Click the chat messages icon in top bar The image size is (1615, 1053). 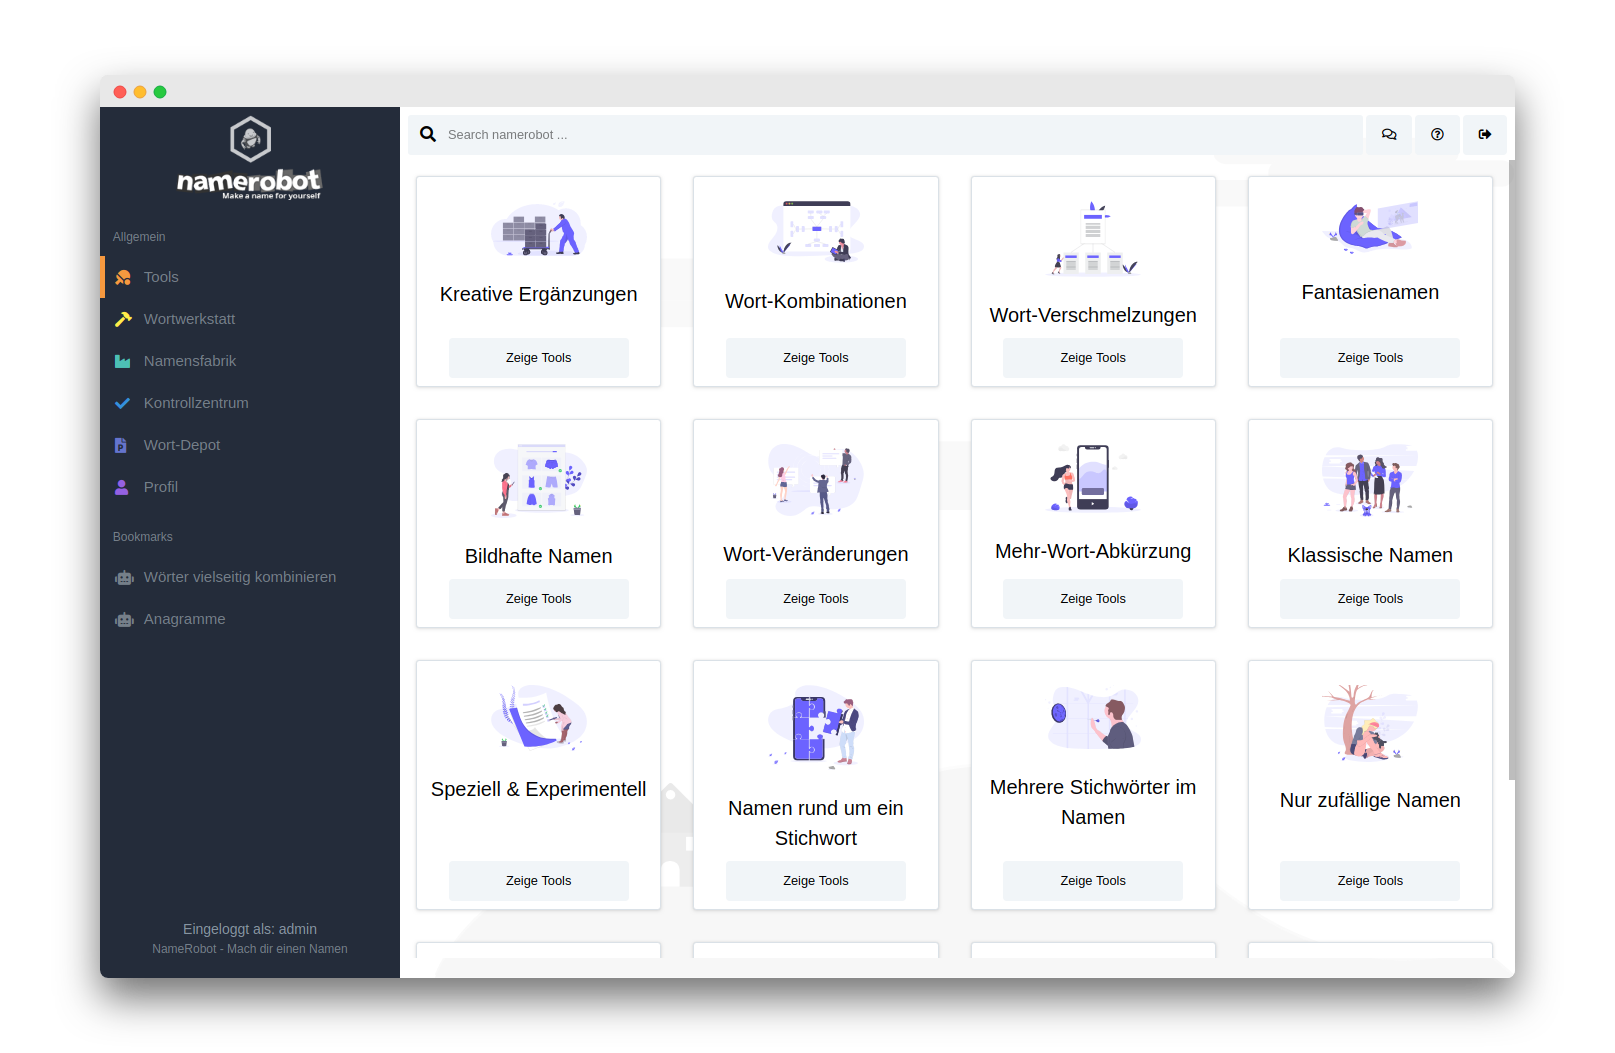click(x=1389, y=135)
